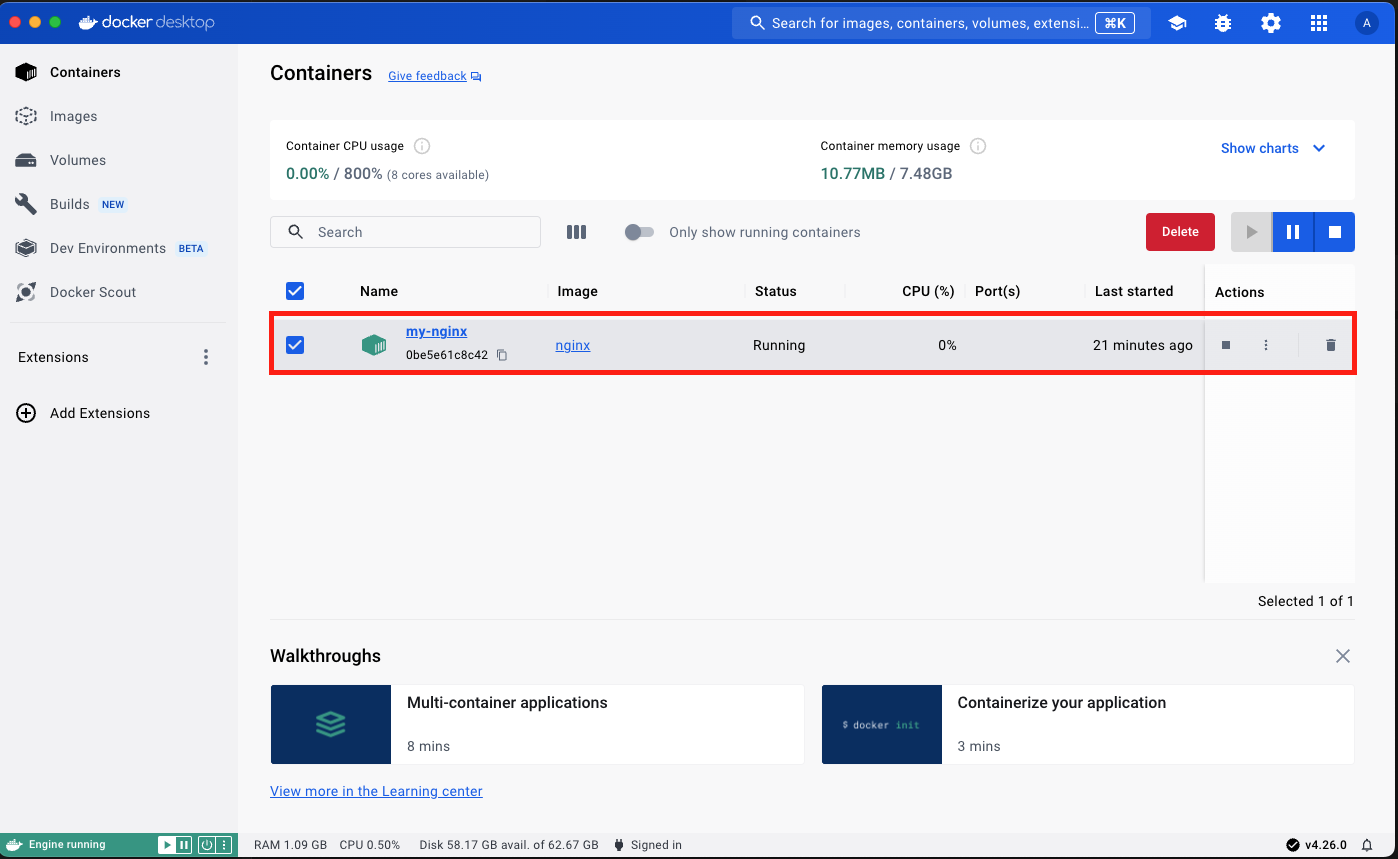Screen dimensions: 1398x859
Task: Click the bulk Pause button
Action: coord(1293,232)
